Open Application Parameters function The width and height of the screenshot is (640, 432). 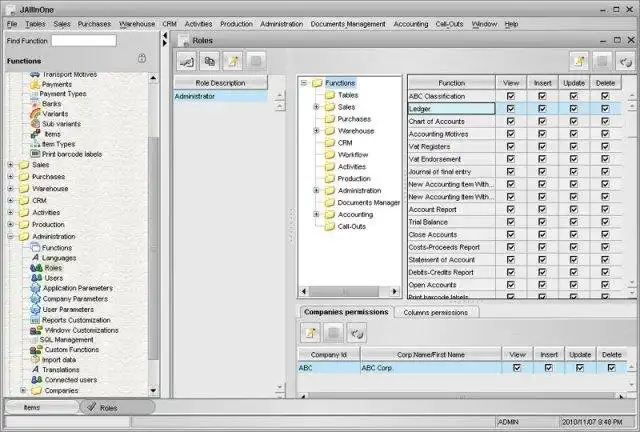(x=78, y=288)
